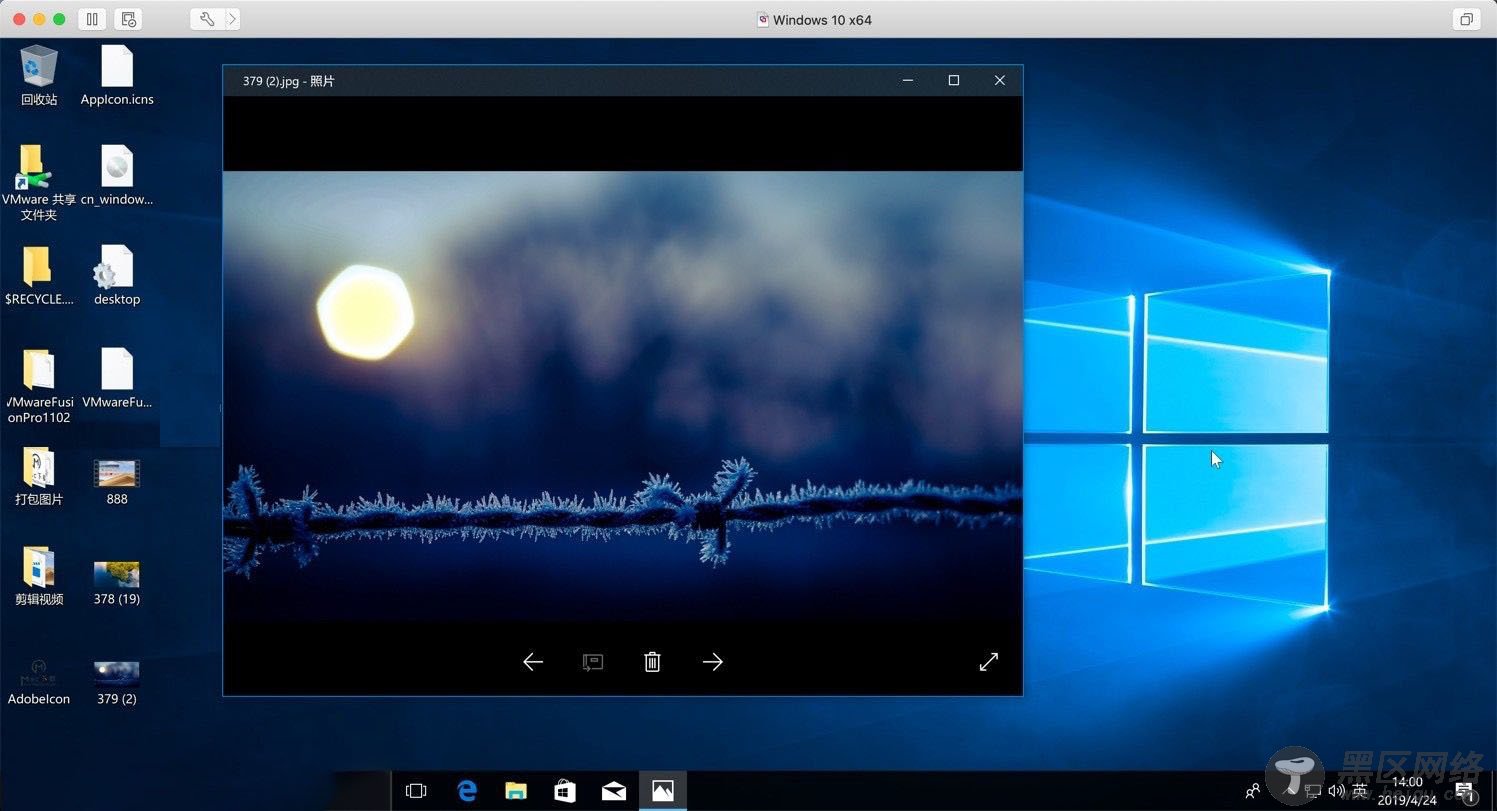Screen dimensions: 1497x811
Task: Delete the current photo with trash icon
Action: 652,662
